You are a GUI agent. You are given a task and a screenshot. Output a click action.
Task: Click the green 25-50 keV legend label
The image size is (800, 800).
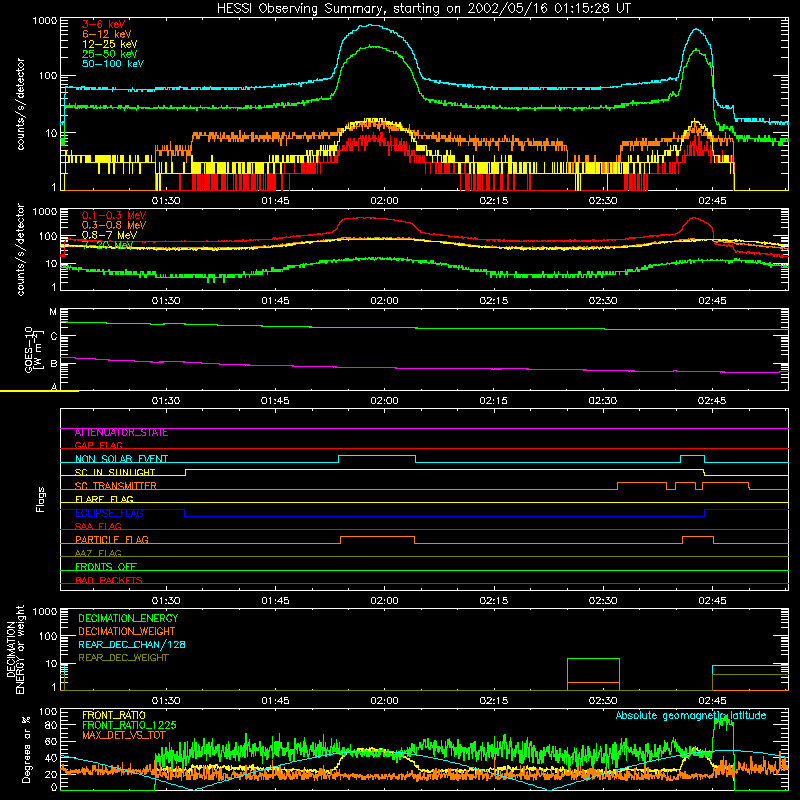(x=110, y=54)
